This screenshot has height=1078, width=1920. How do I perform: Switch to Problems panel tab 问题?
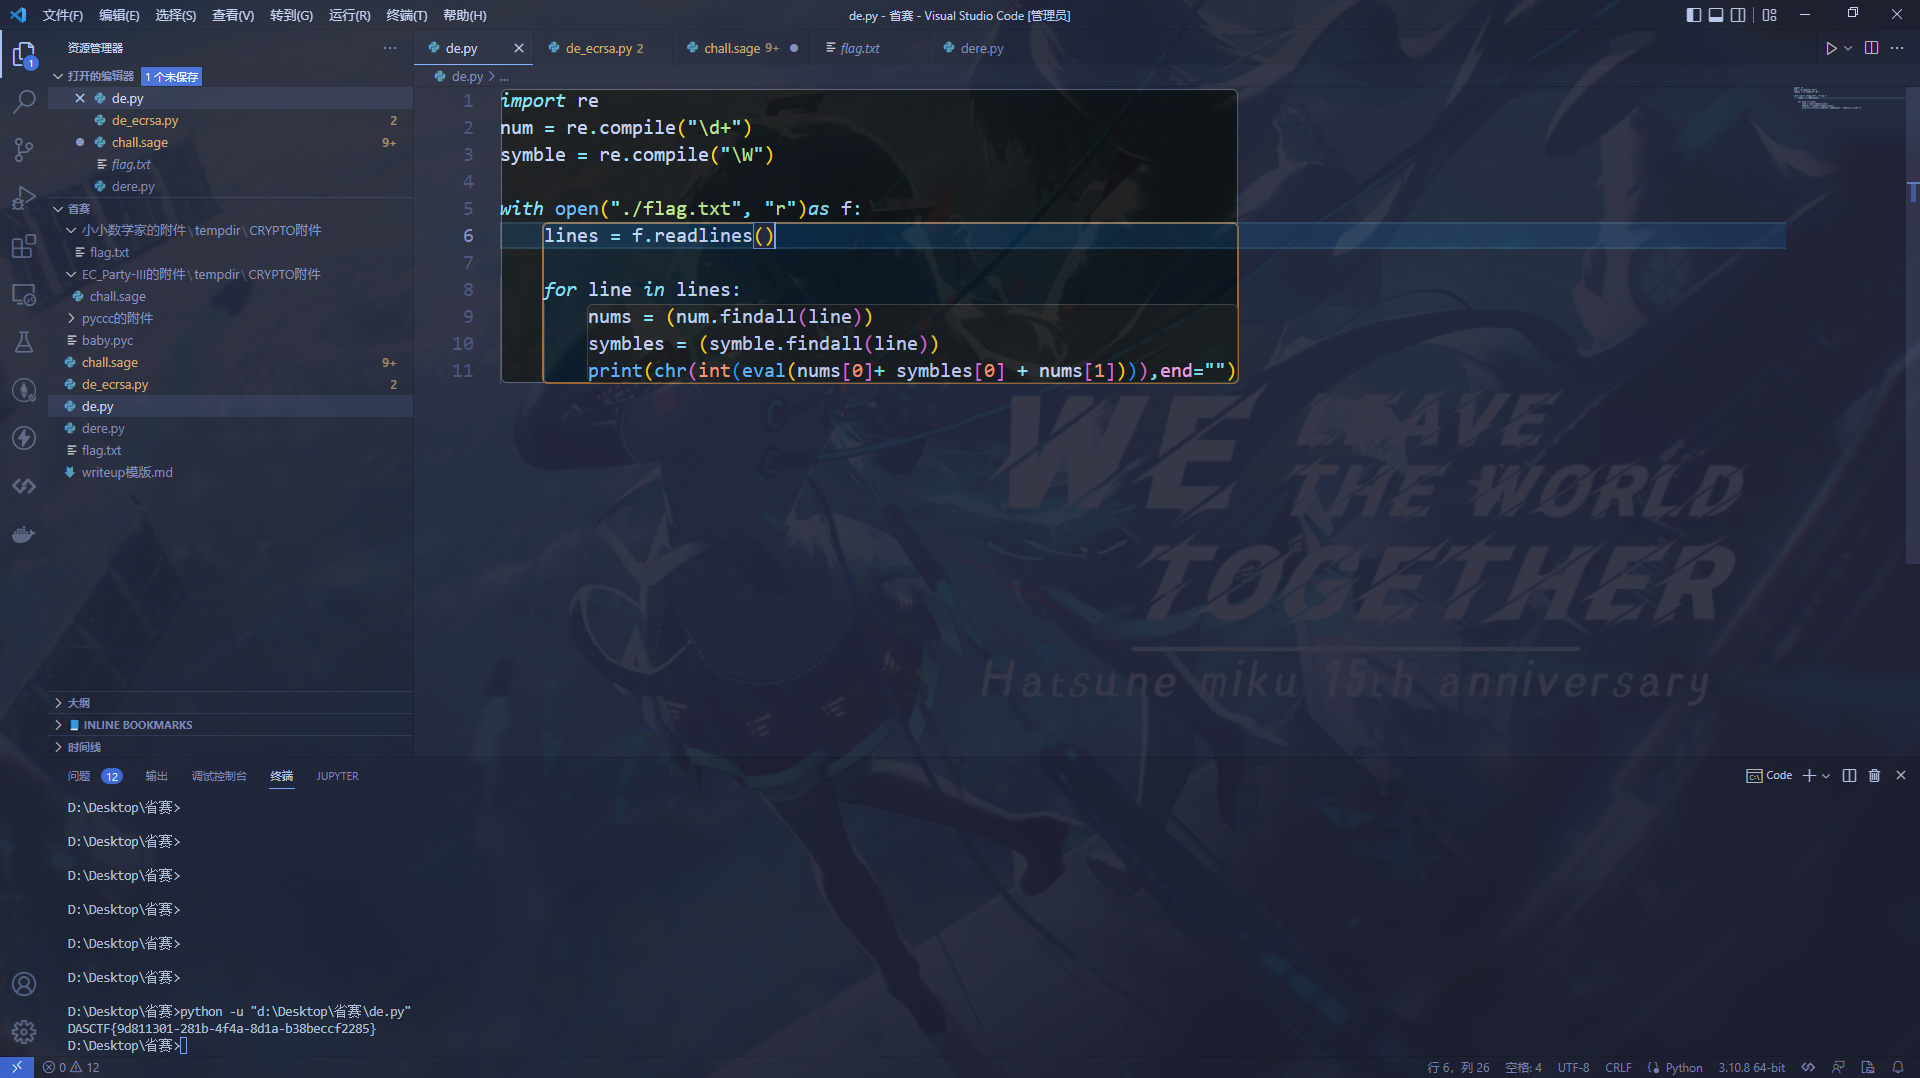pos(79,776)
